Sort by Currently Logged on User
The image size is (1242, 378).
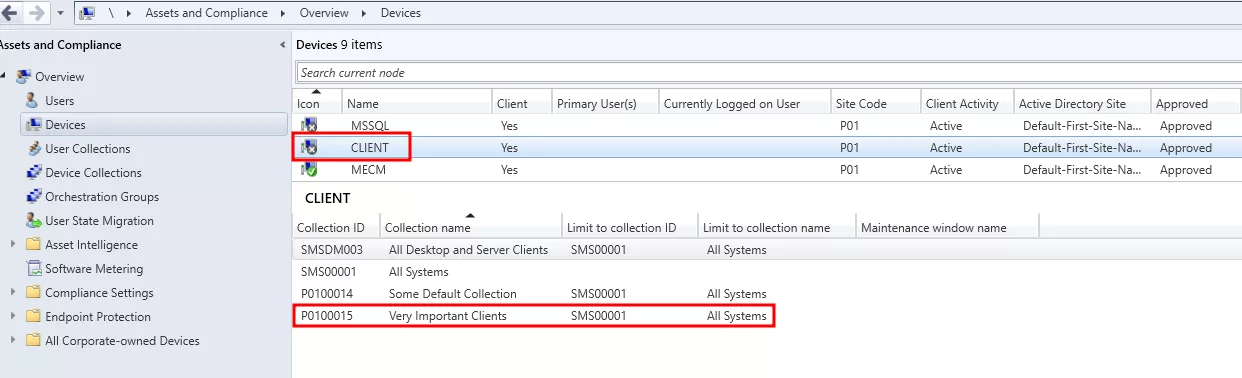[x=745, y=103]
